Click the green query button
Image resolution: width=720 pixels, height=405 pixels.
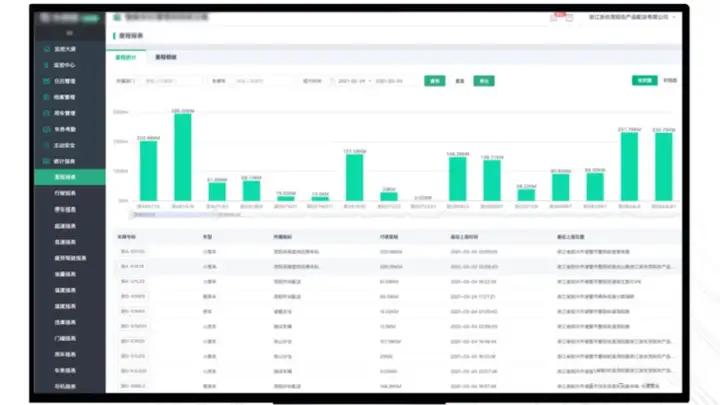click(434, 81)
